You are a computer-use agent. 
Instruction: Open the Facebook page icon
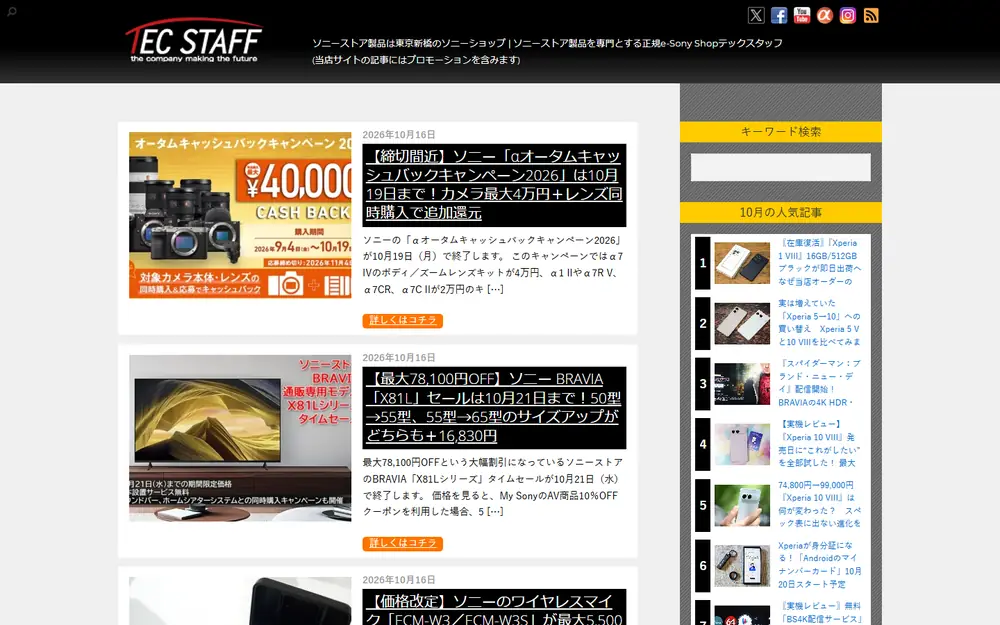click(779, 15)
